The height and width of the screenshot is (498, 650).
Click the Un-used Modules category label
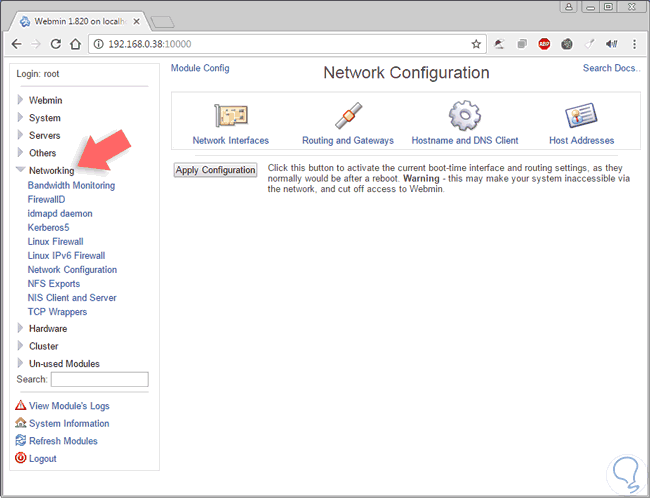64,364
